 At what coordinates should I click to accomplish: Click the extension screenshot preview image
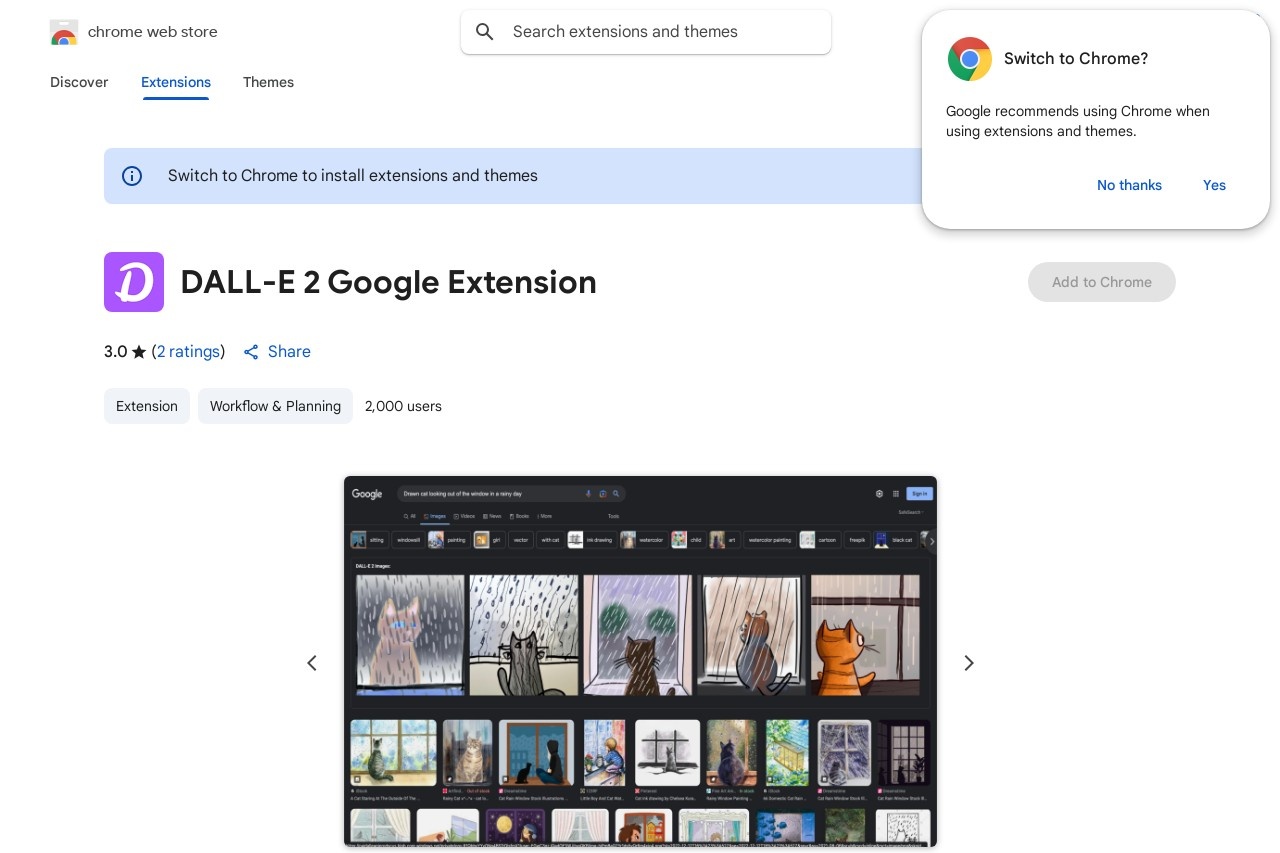point(640,661)
